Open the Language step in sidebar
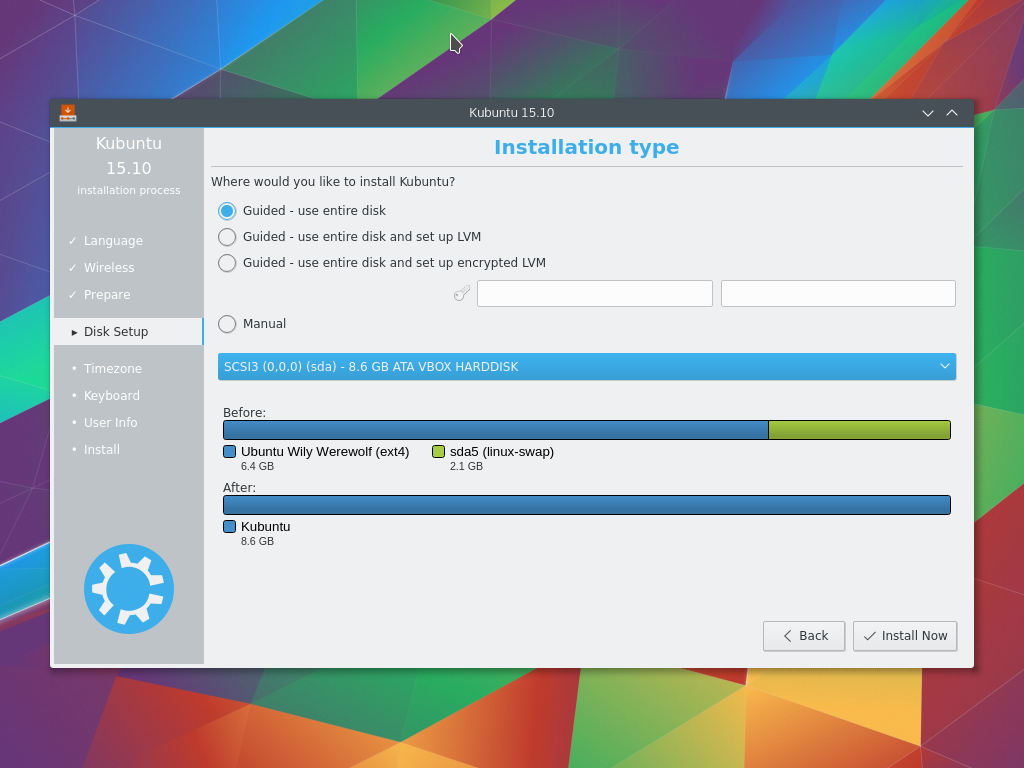This screenshot has width=1024, height=768. point(113,241)
